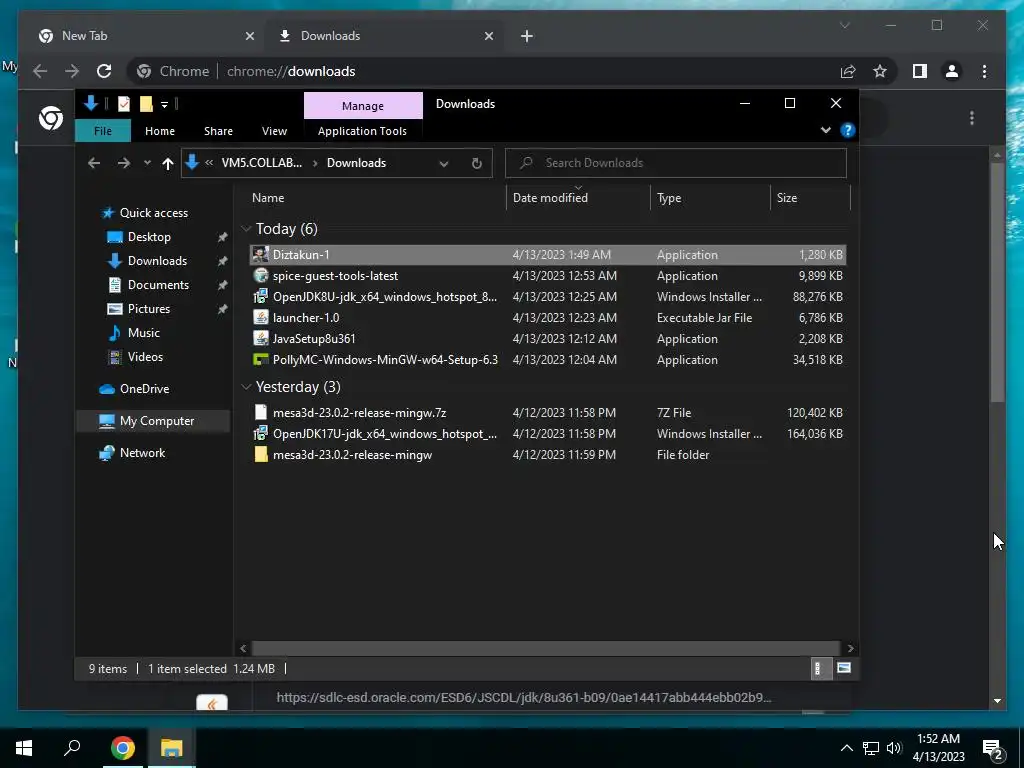Screen dimensions: 1024x768
Task: Select JavaSetup8u361 file
Action: coord(547,338)
